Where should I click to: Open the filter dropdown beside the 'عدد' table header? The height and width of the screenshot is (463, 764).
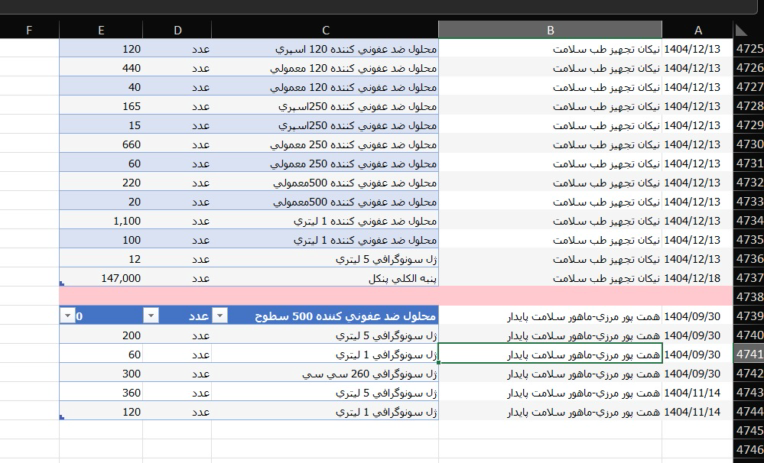point(151,316)
